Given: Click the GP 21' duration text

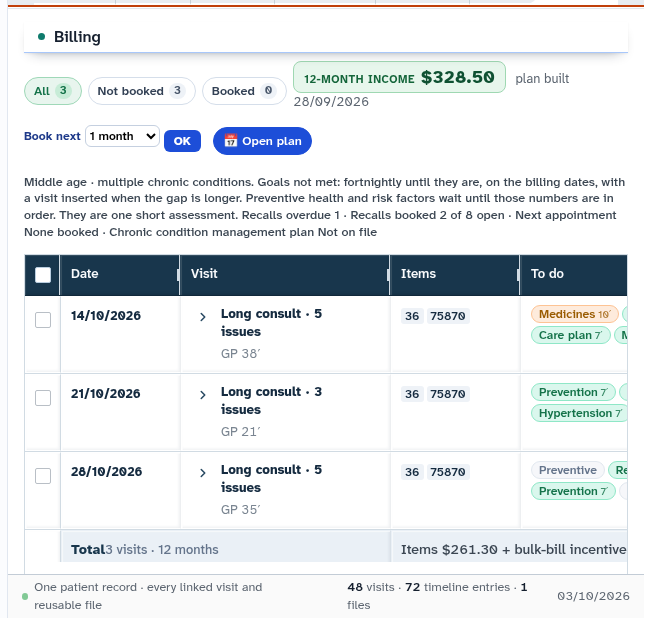Looking at the screenshot, I should [x=241, y=432].
